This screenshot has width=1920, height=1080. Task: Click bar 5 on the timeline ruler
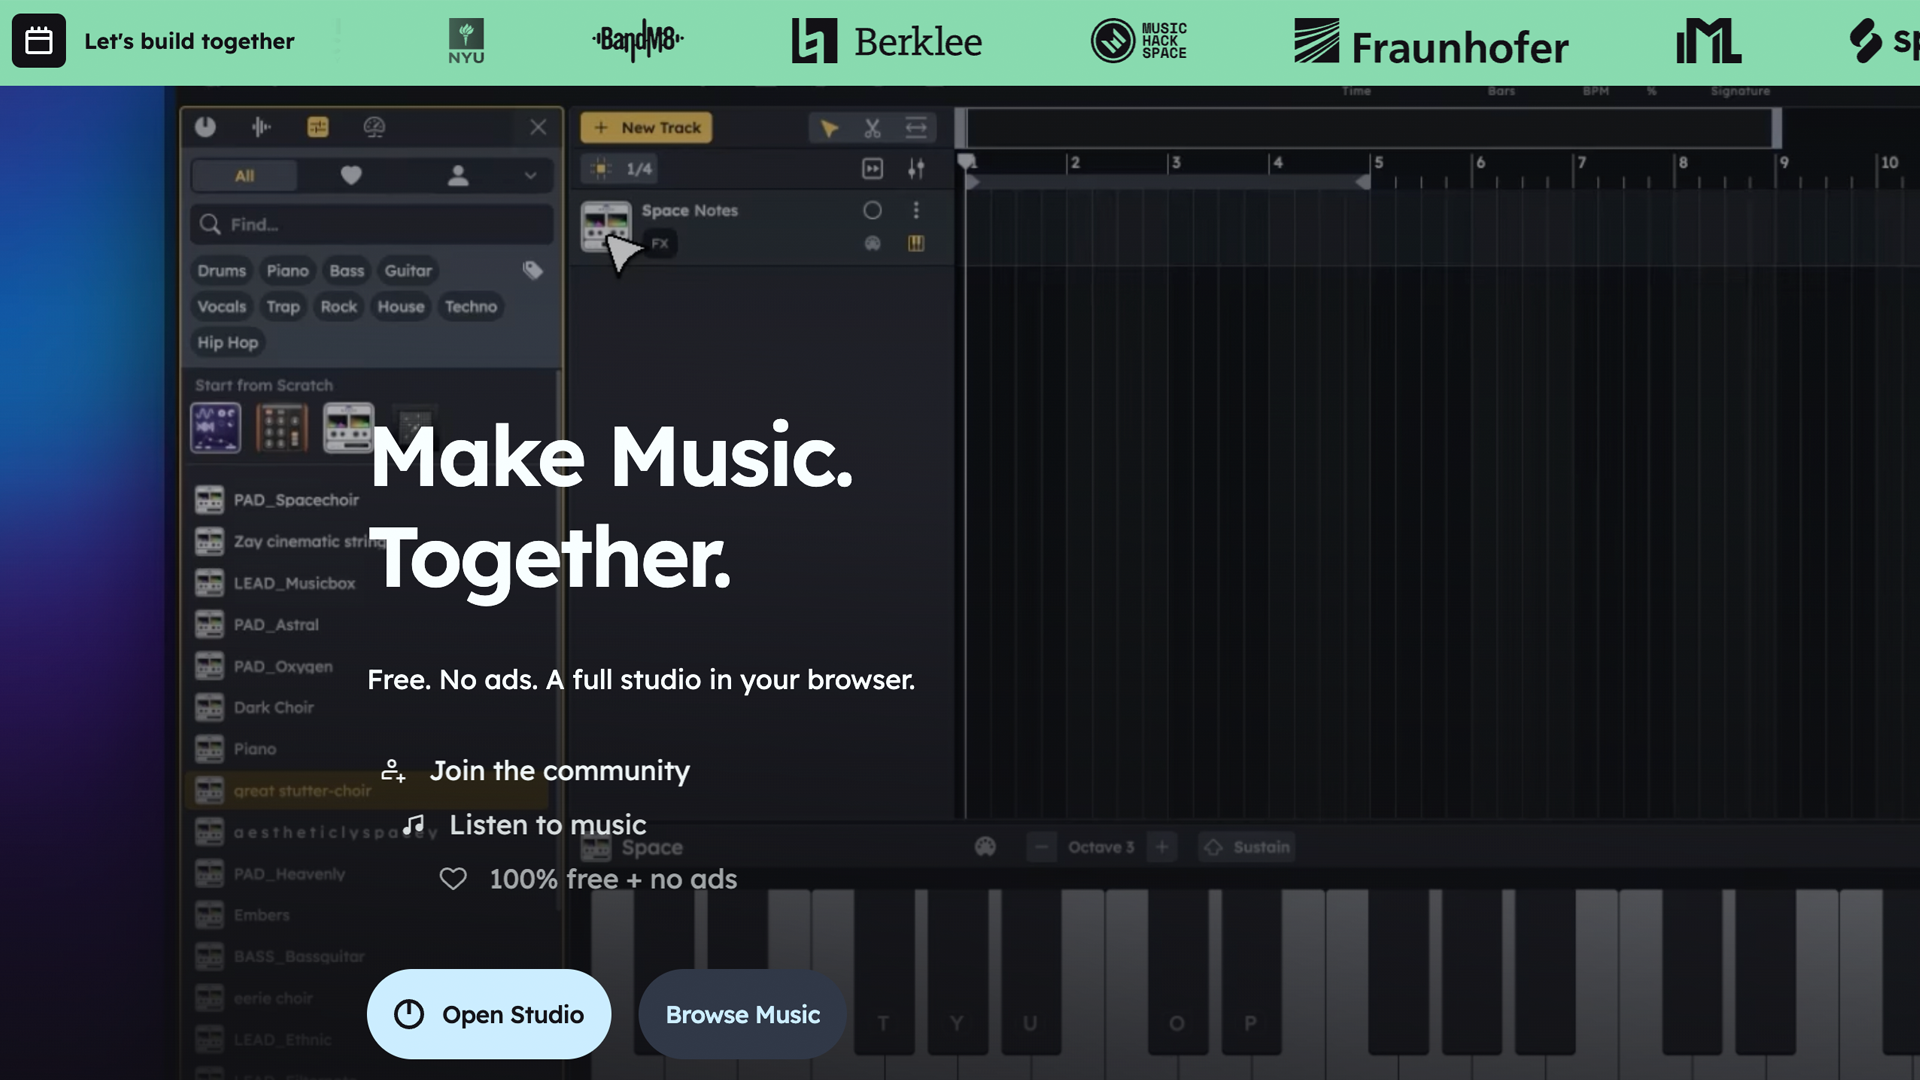tap(1378, 163)
